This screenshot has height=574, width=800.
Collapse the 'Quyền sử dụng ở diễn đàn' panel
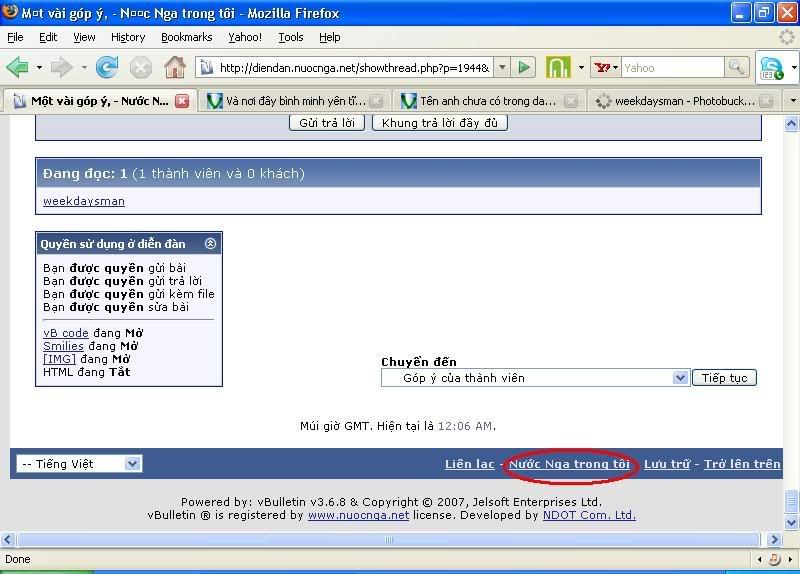pyautogui.click(x=210, y=243)
